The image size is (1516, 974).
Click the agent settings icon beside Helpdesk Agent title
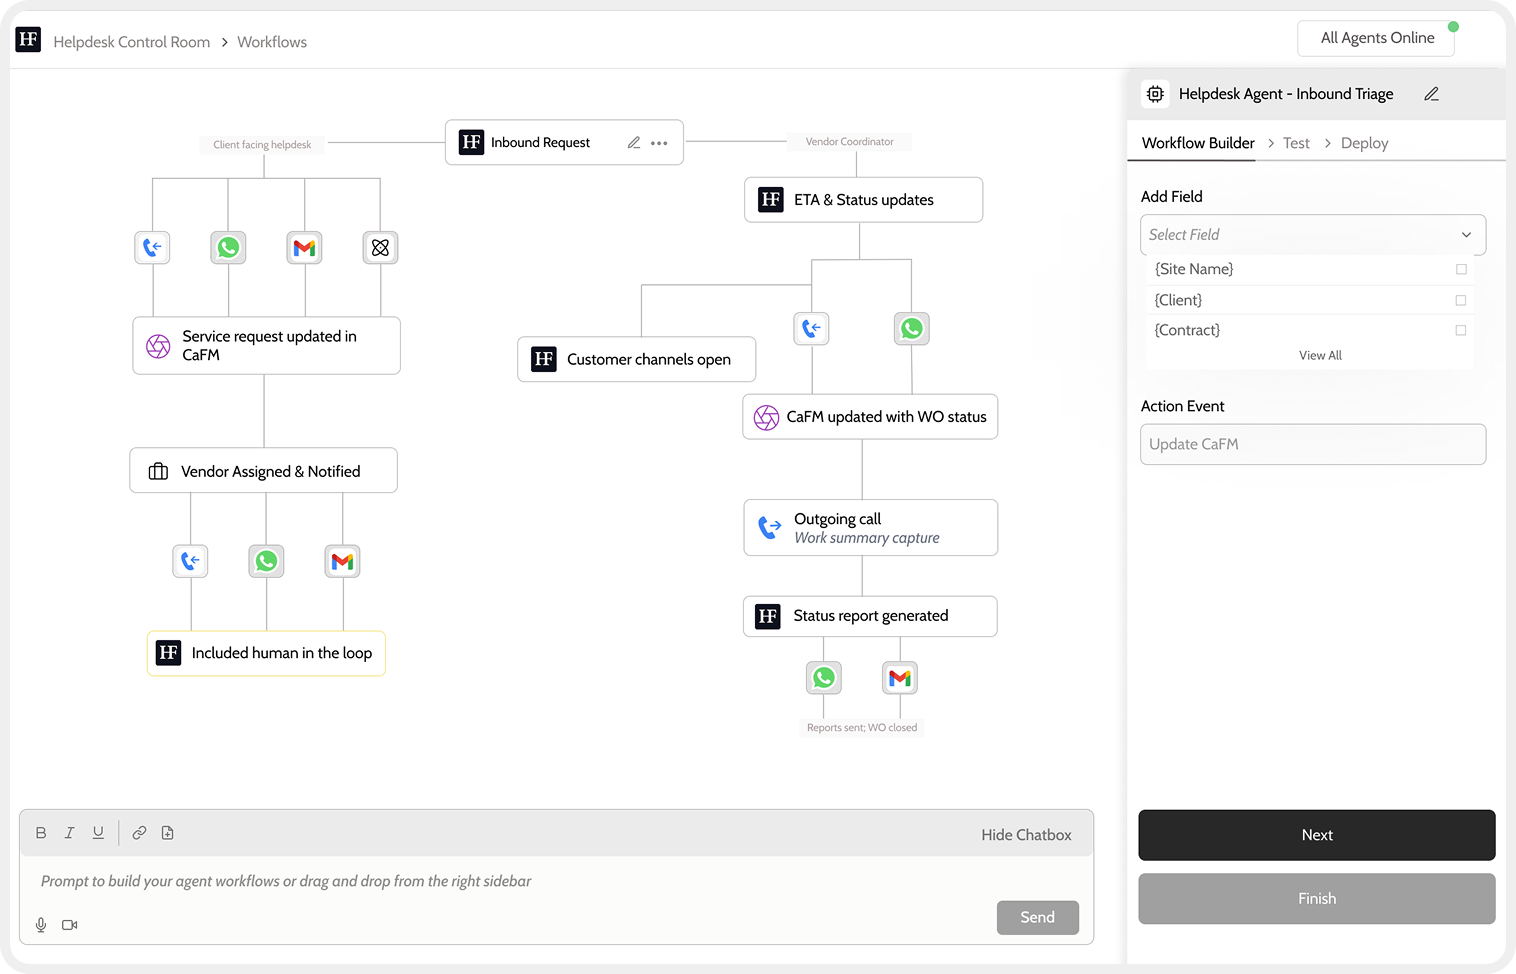[x=1155, y=93]
